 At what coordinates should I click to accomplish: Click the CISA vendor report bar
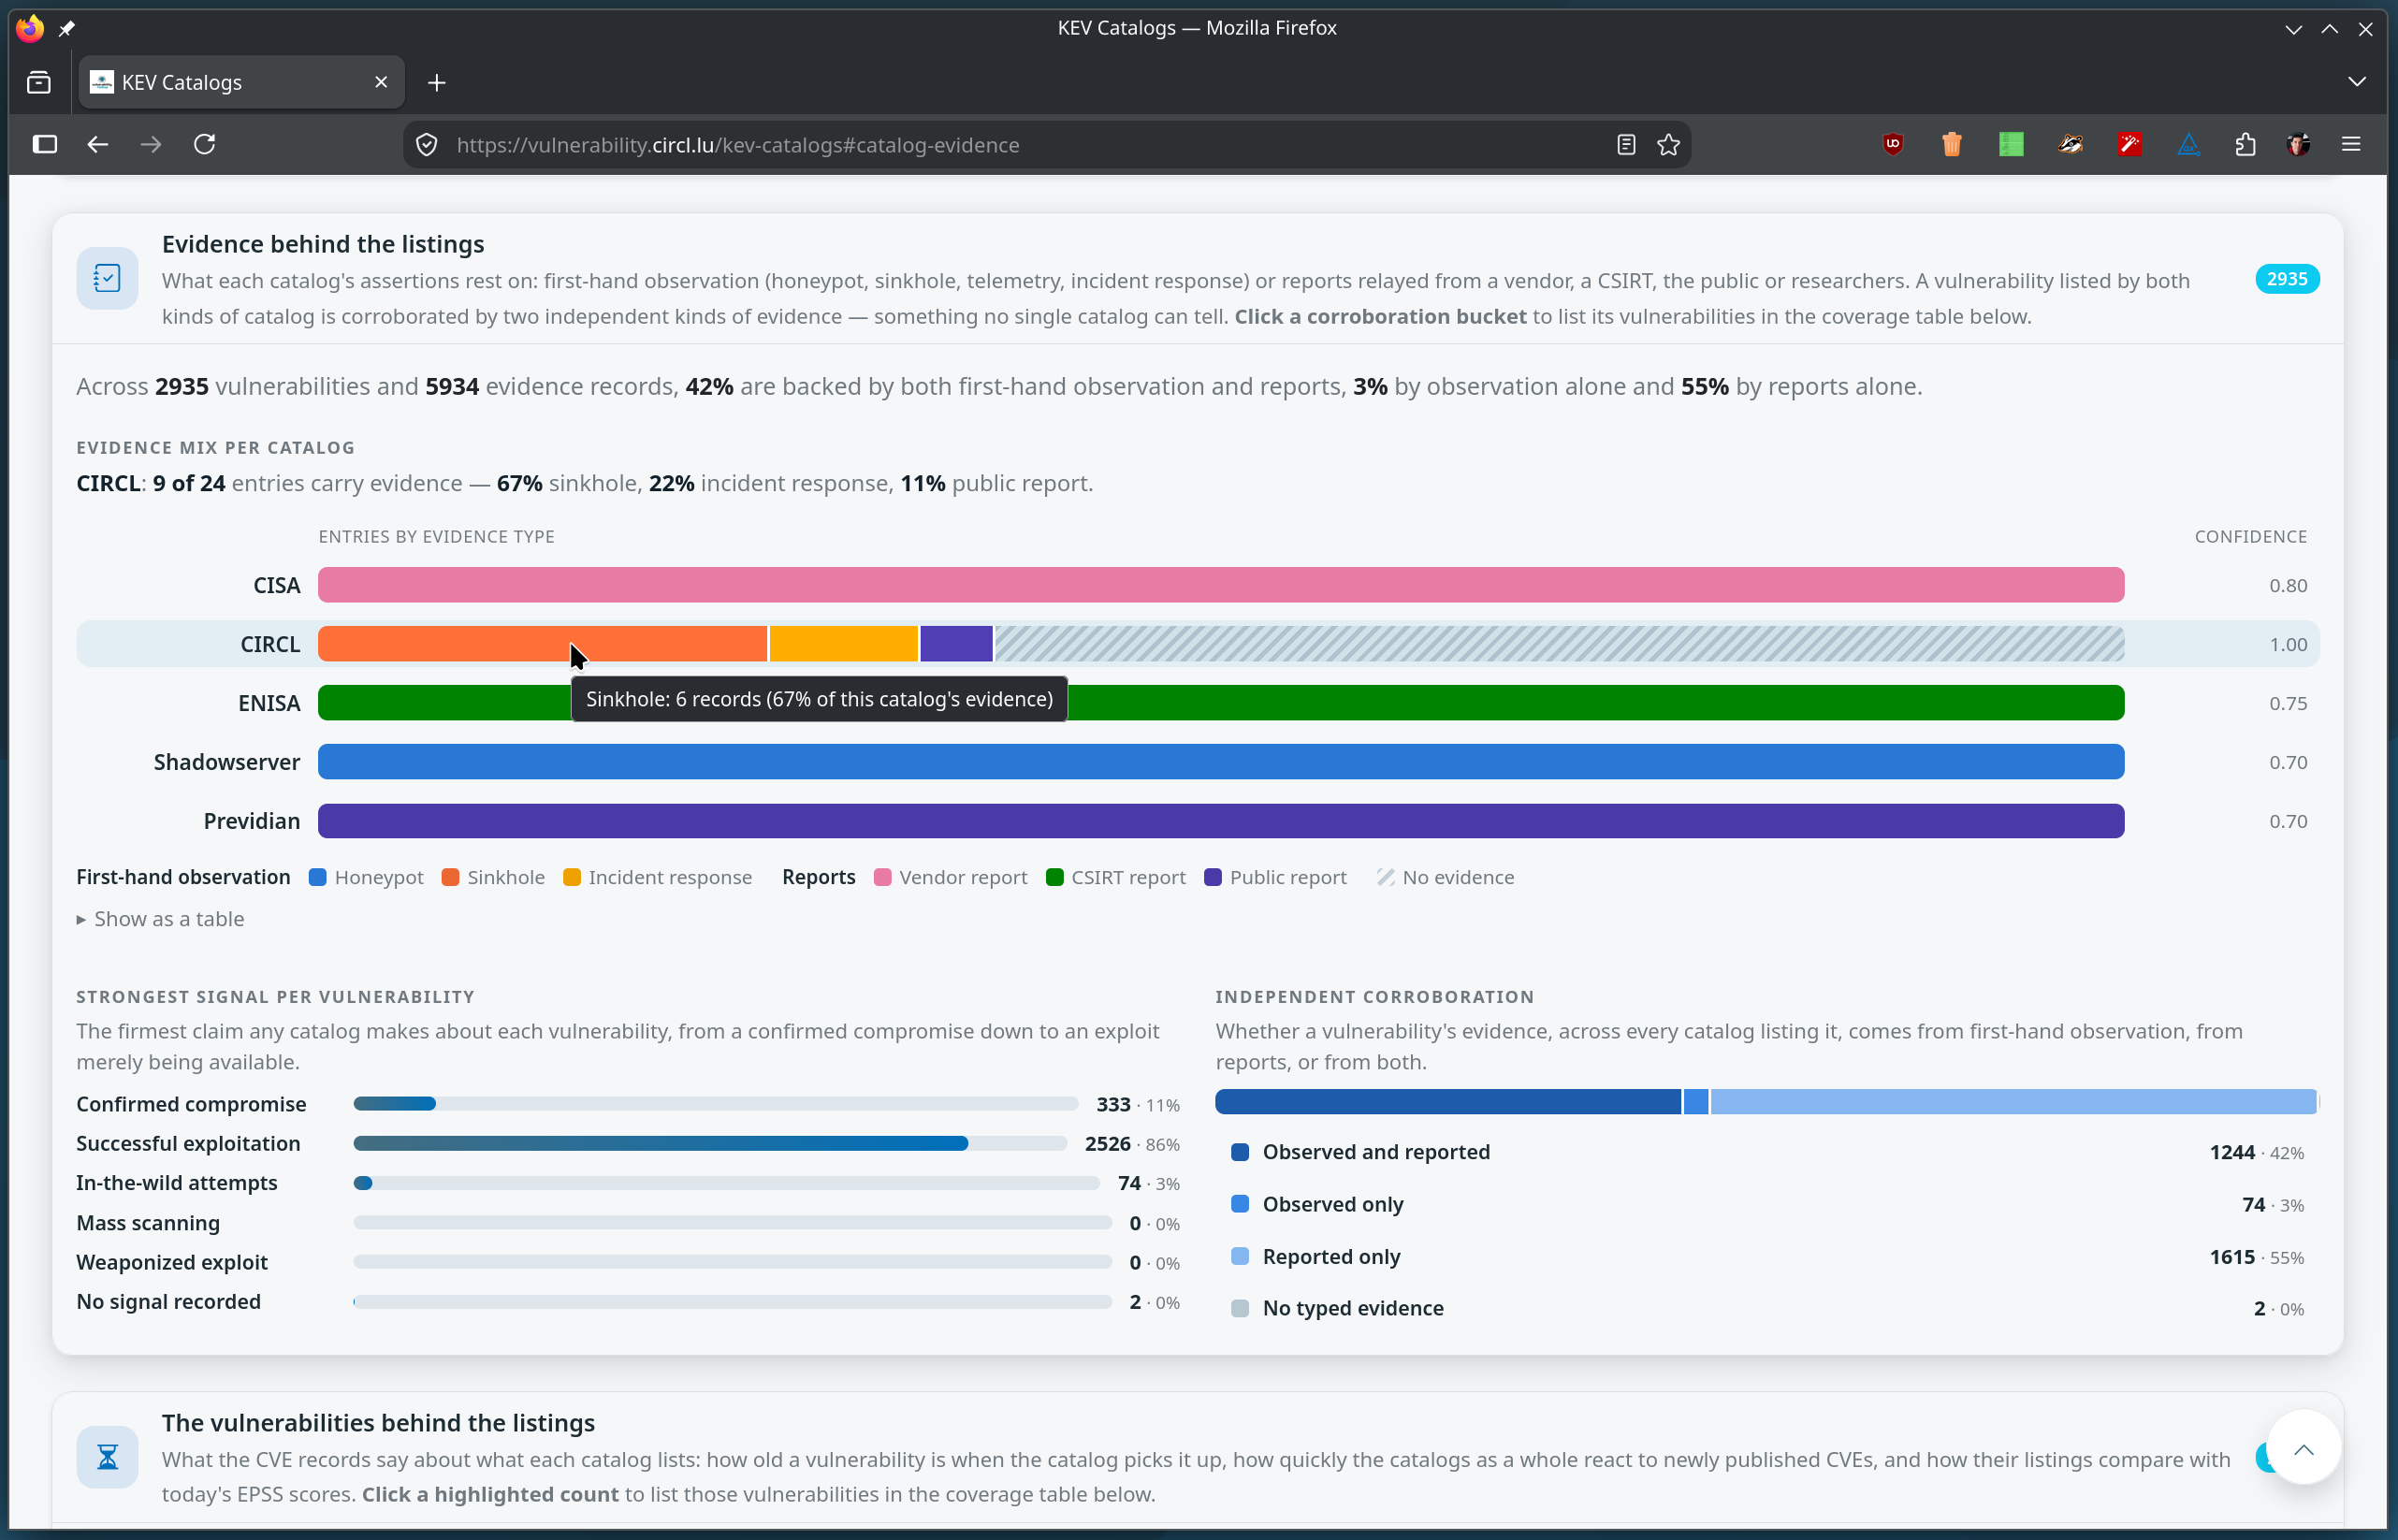tap(1221, 585)
